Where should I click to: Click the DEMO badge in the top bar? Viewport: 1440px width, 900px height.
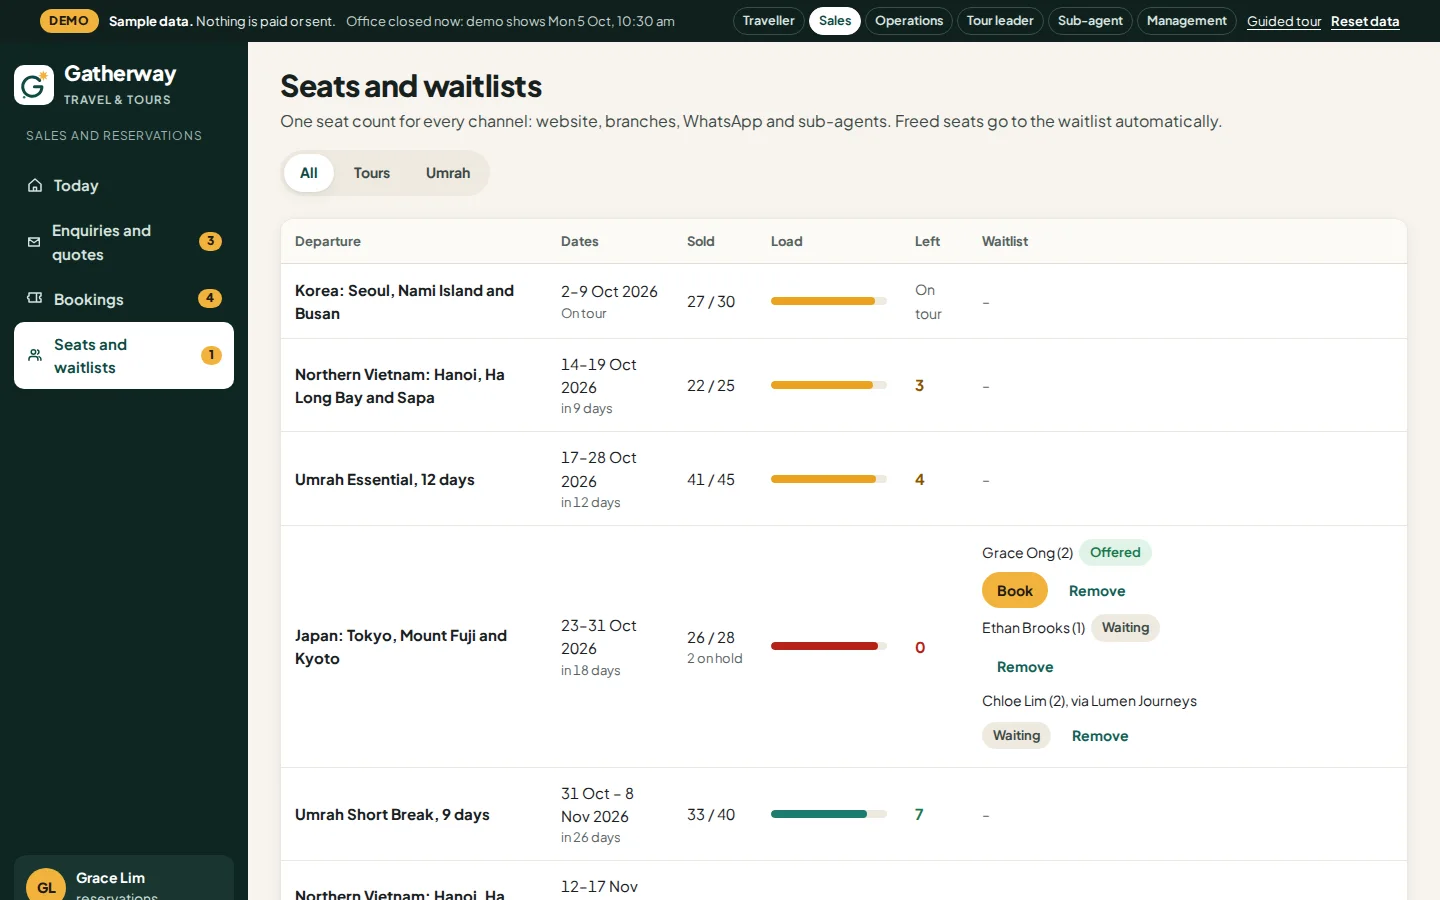click(69, 21)
